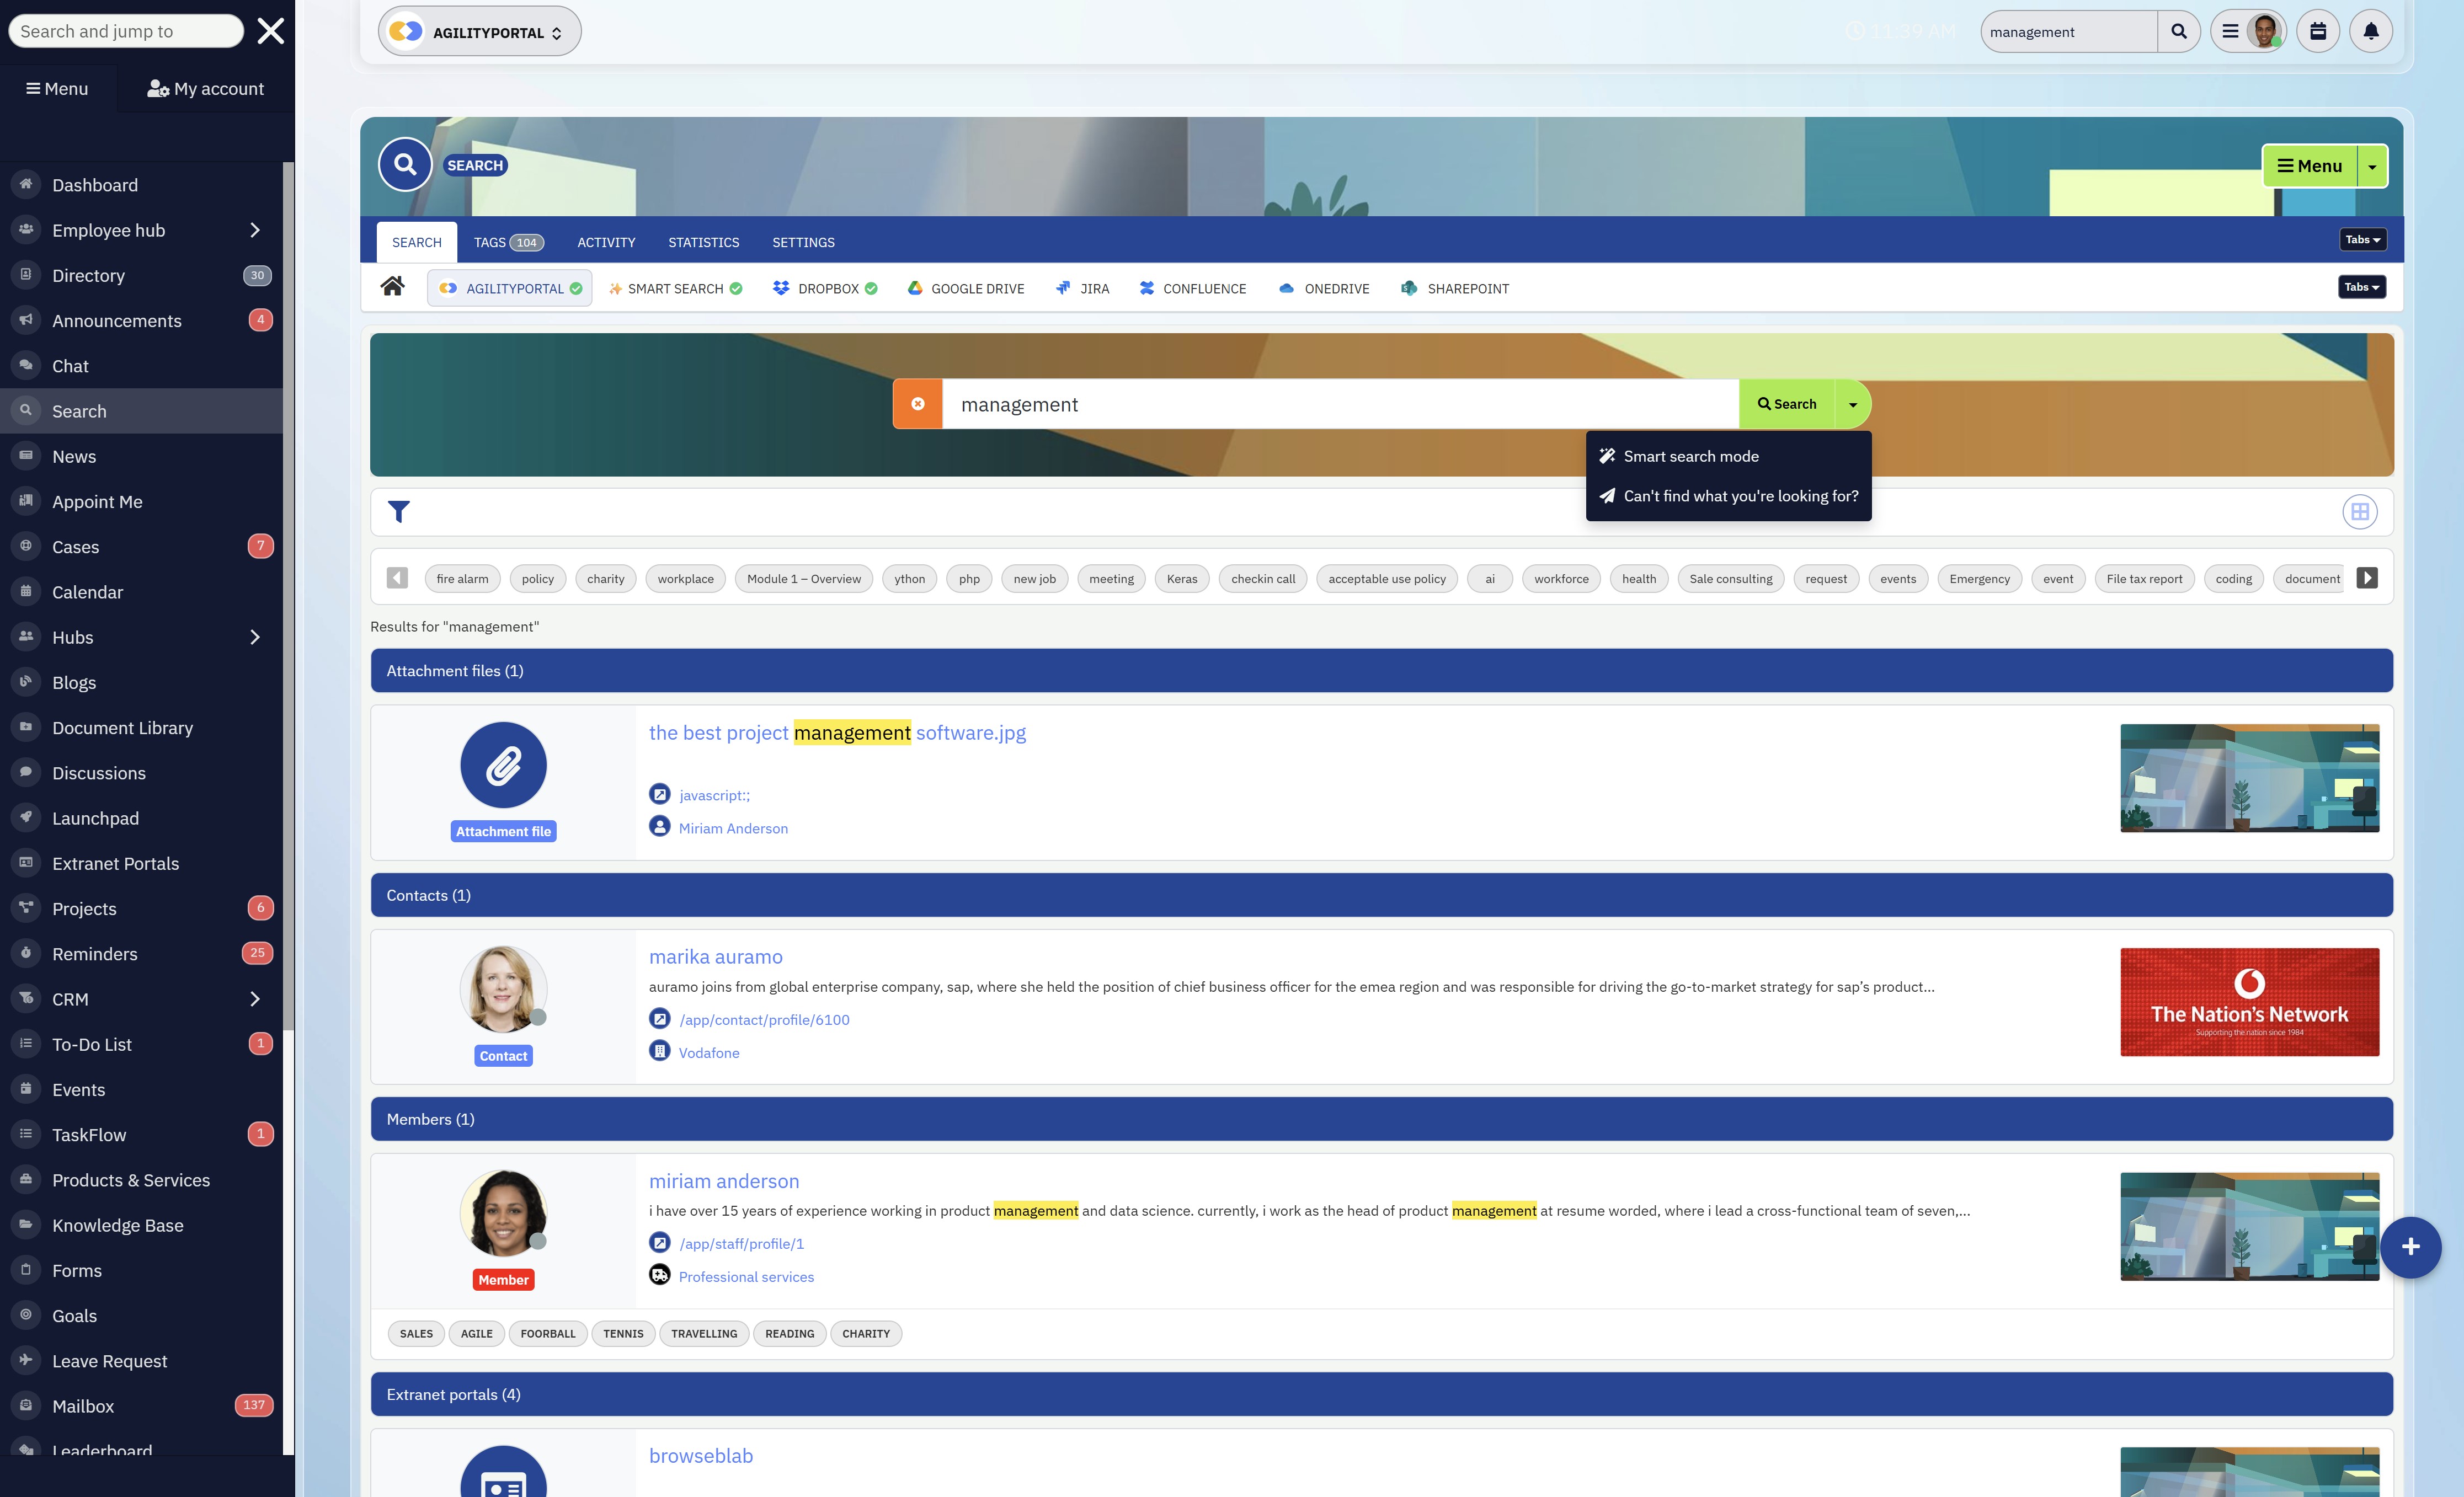
Task: Clear search with orange X button
Action: tap(917, 404)
